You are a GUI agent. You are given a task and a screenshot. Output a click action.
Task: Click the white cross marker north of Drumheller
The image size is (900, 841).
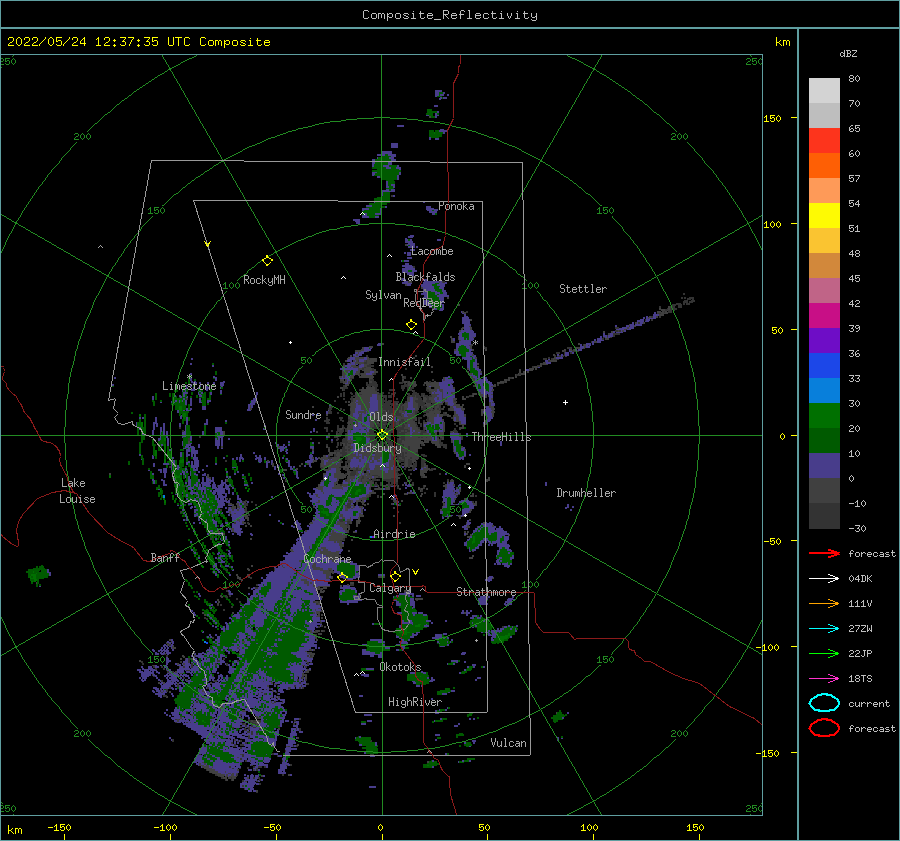565,402
